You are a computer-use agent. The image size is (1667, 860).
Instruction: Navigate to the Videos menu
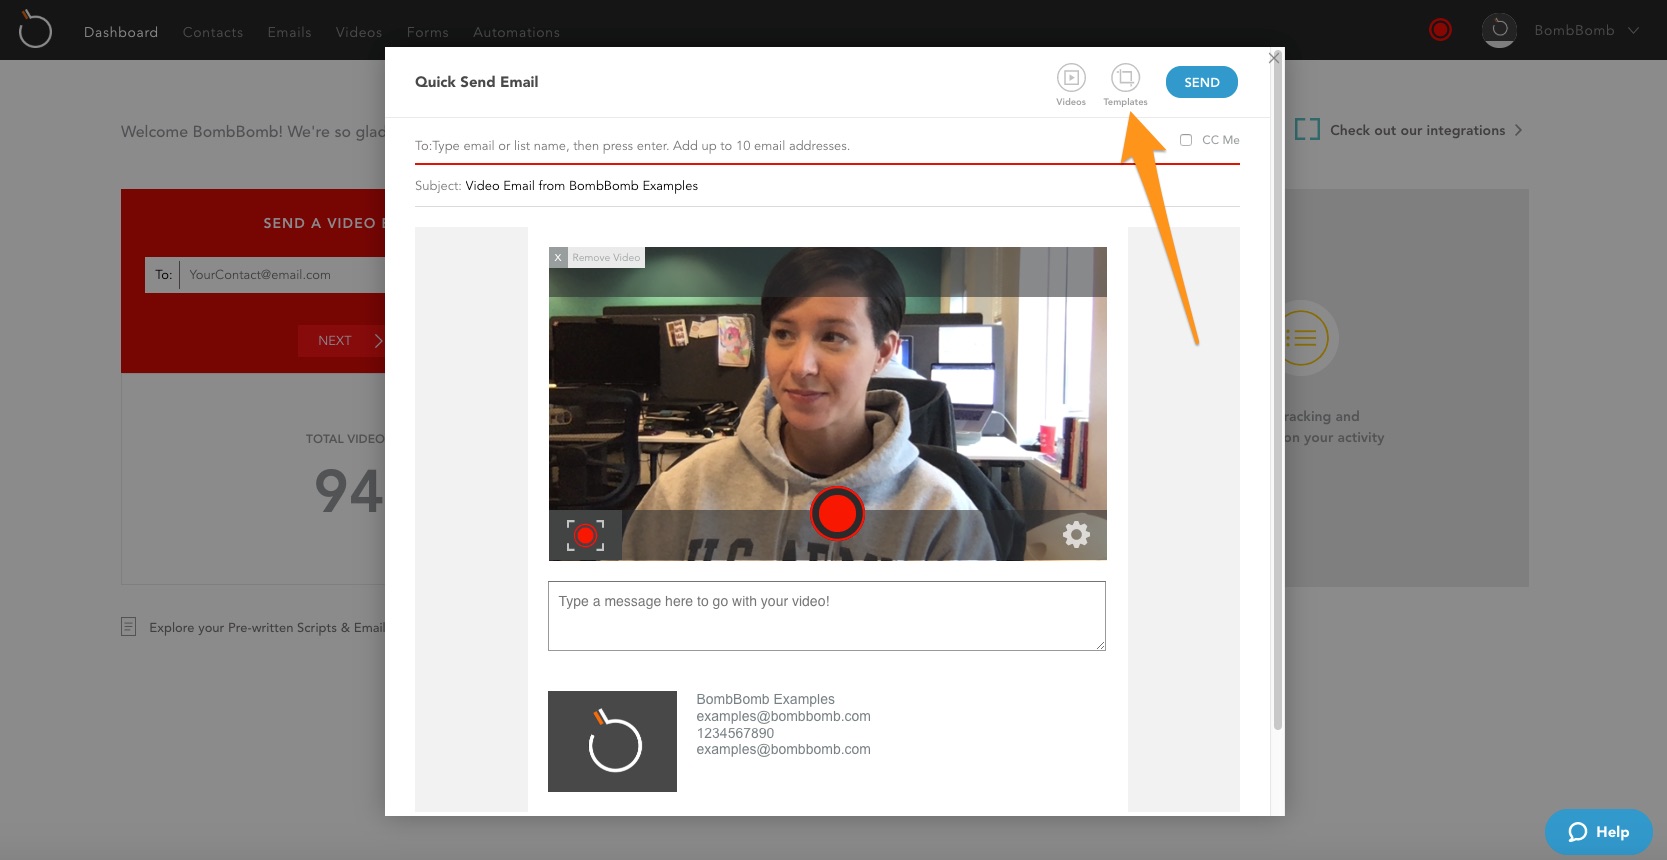(x=359, y=32)
